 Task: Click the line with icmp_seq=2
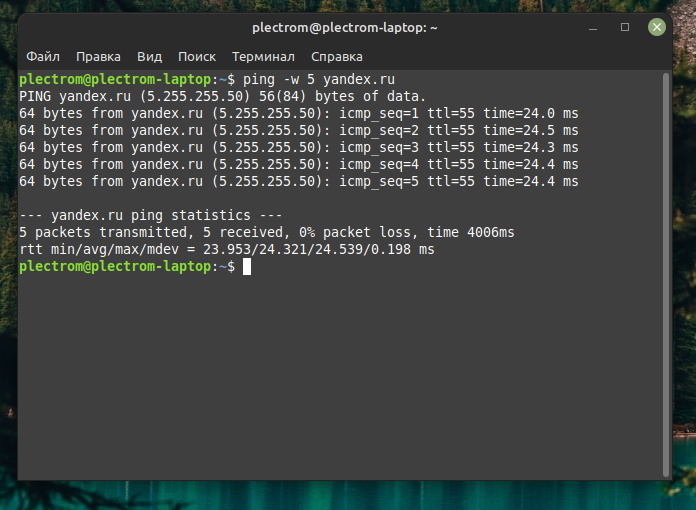(x=299, y=130)
